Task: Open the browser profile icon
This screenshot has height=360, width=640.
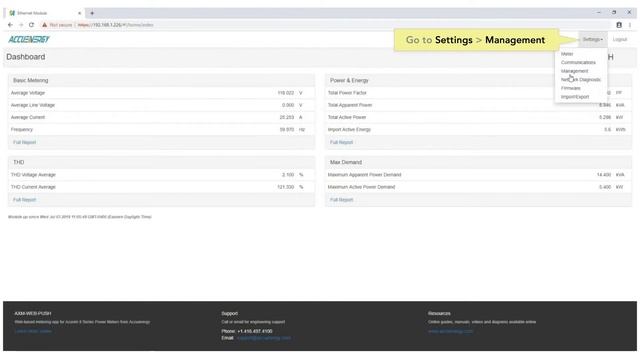Action: click(x=619, y=25)
